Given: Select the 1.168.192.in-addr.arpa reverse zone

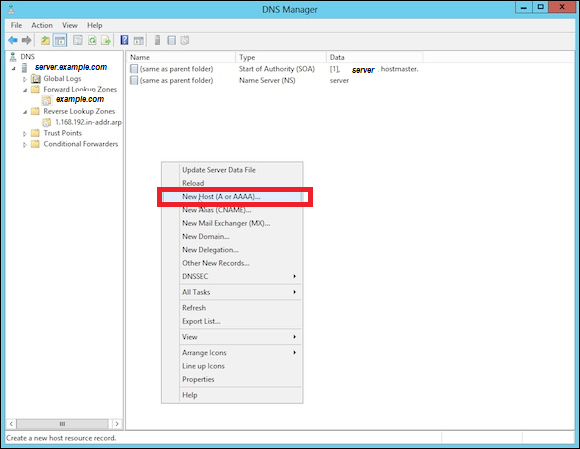Looking at the screenshot, I should click(x=88, y=122).
